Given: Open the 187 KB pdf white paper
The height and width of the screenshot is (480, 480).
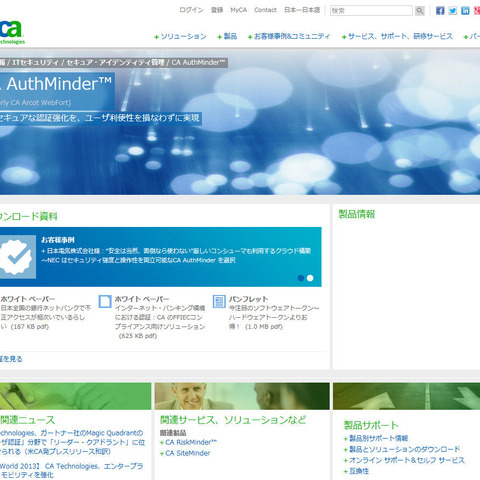Looking at the screenshot, I should pos(46,317).
